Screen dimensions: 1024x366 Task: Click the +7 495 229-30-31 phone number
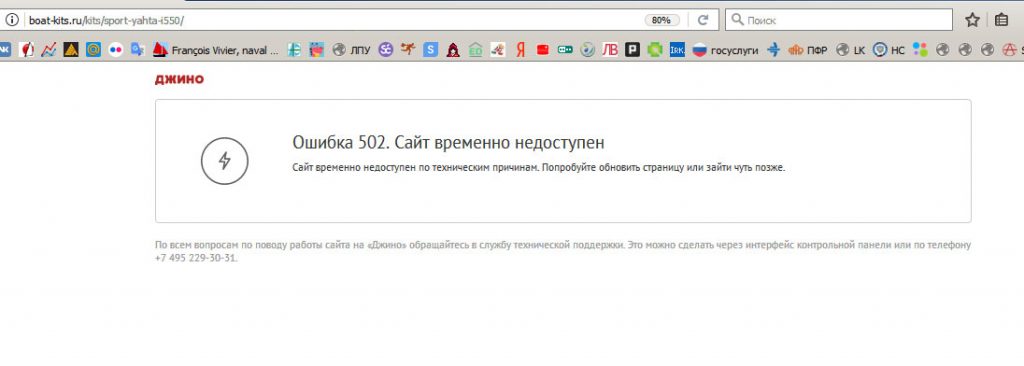196,258
